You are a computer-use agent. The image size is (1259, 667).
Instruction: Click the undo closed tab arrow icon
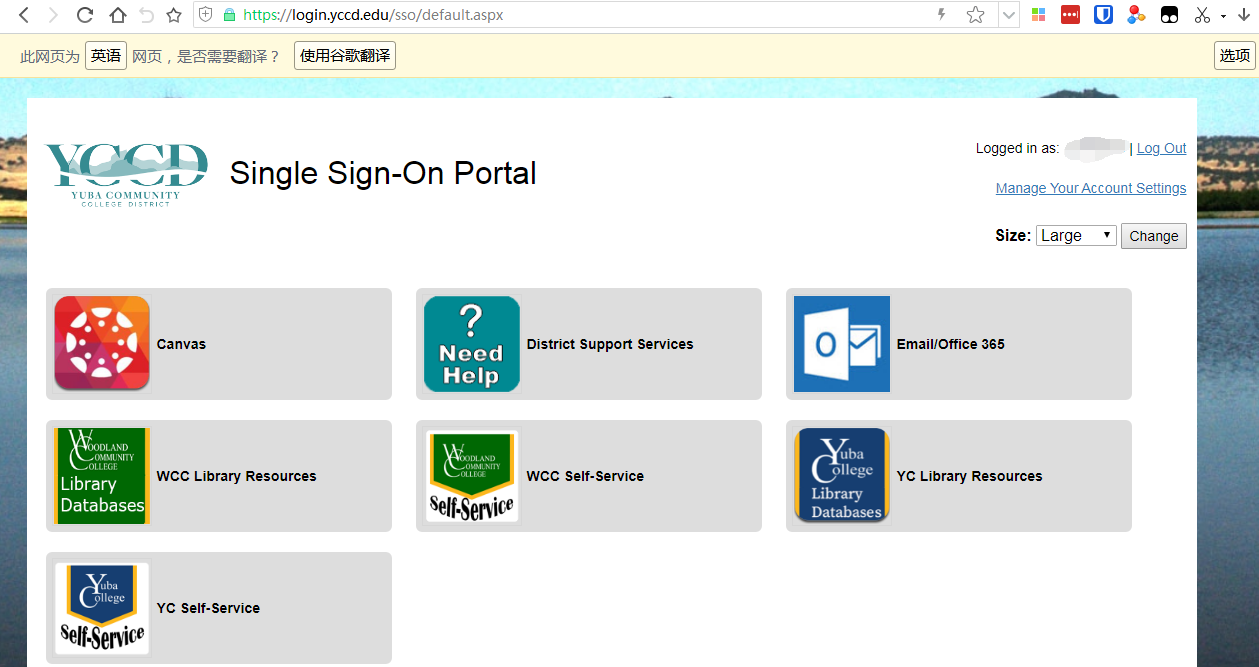click(147, 15)
